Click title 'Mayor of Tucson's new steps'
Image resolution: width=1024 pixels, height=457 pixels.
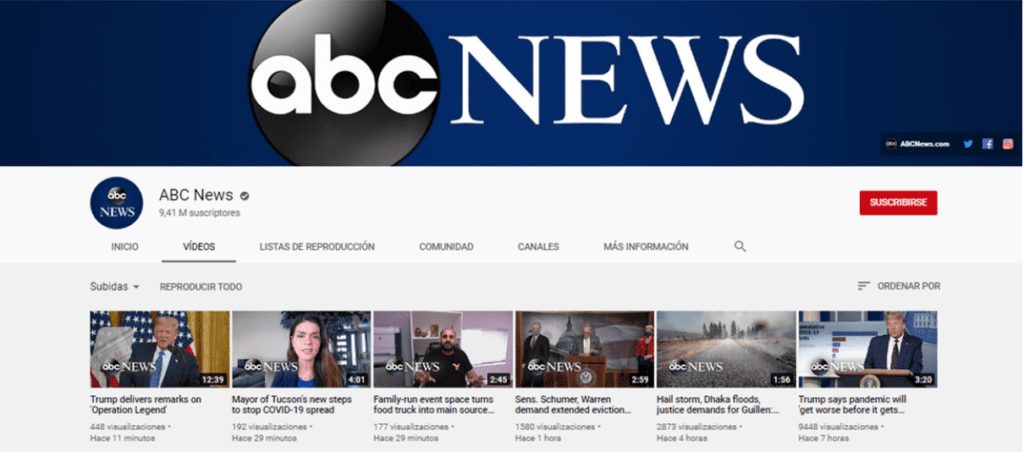291,405
